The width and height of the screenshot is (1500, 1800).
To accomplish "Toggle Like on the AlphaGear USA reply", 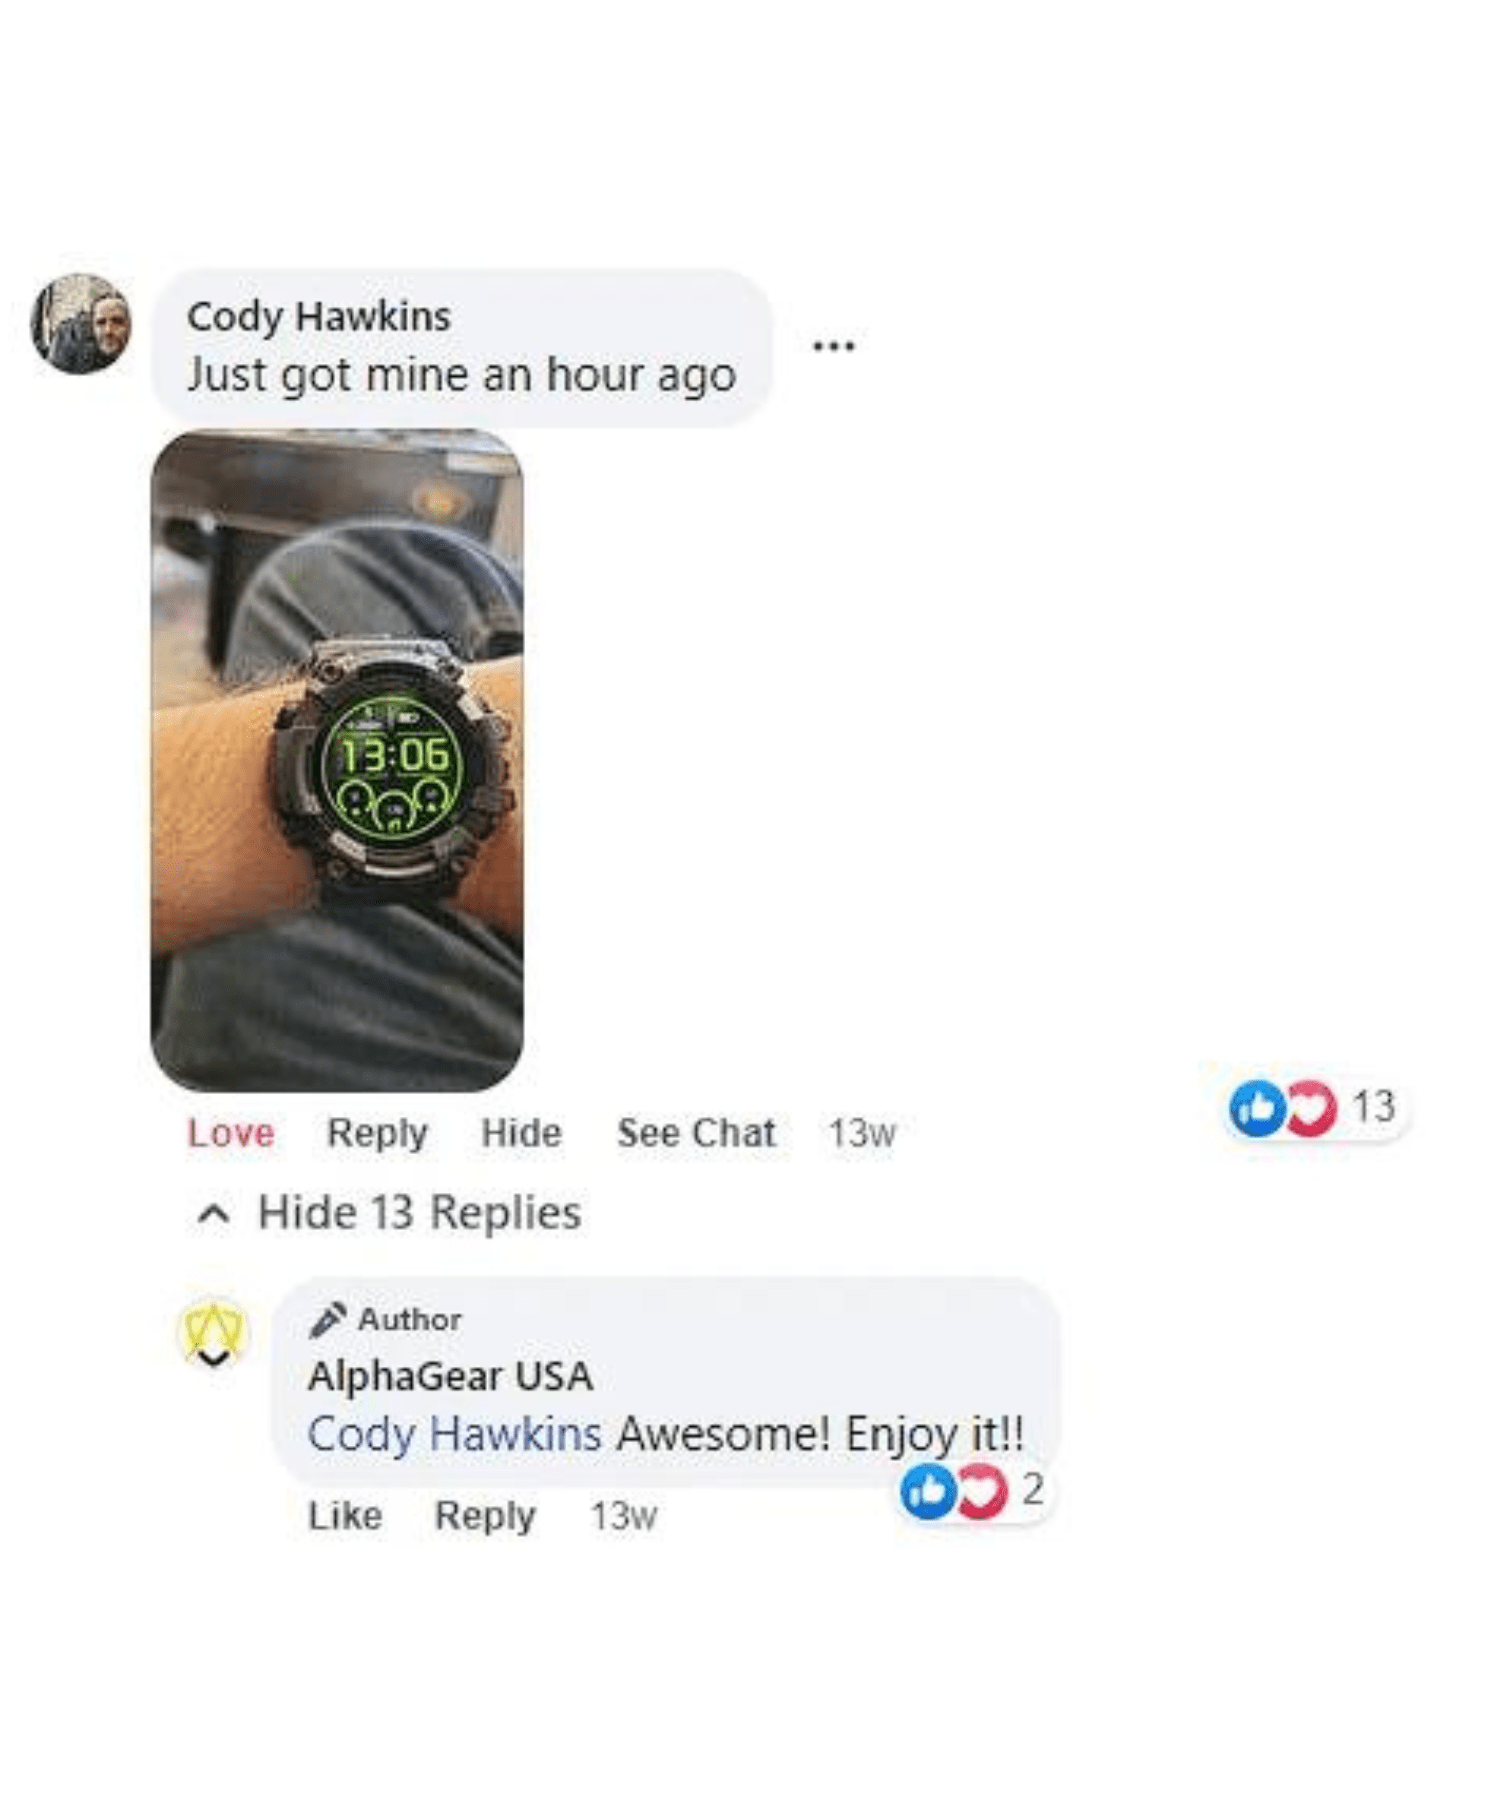I will [x=345, y=1516].
